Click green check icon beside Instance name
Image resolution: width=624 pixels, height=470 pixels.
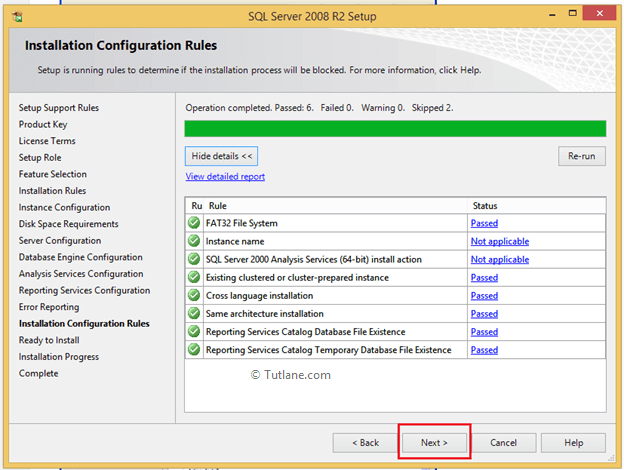pos(194,241)
